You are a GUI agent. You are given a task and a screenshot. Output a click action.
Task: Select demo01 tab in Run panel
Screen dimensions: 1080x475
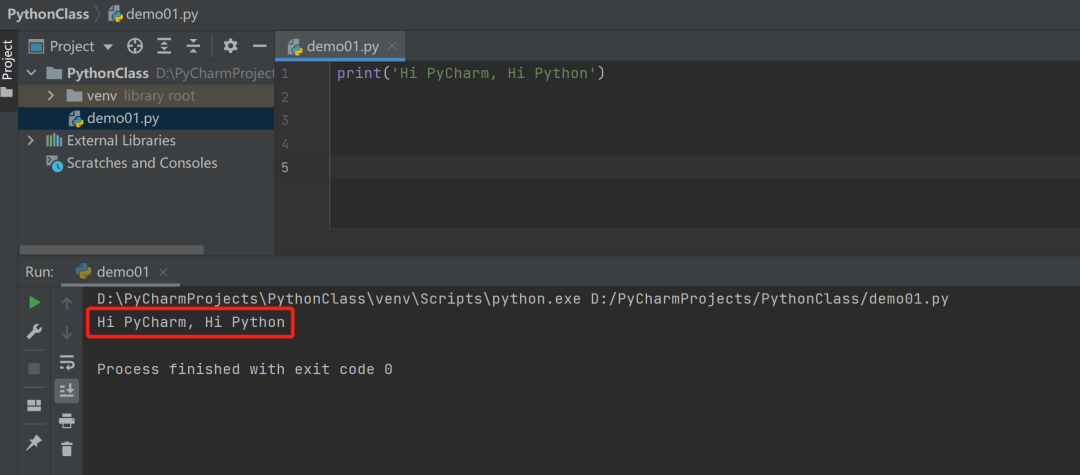pyautogui.click(x=122, y=272)
